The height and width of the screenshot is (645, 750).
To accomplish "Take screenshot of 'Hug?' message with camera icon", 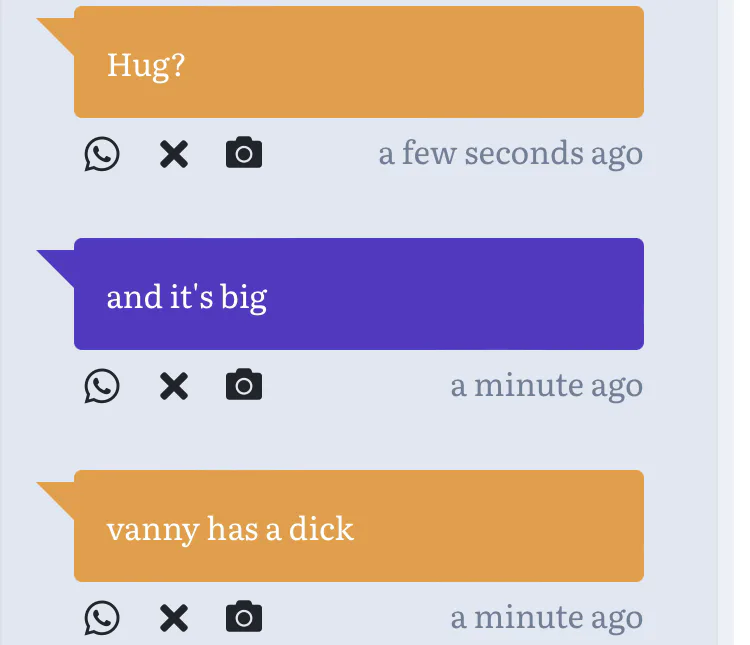I will [244, 152].
